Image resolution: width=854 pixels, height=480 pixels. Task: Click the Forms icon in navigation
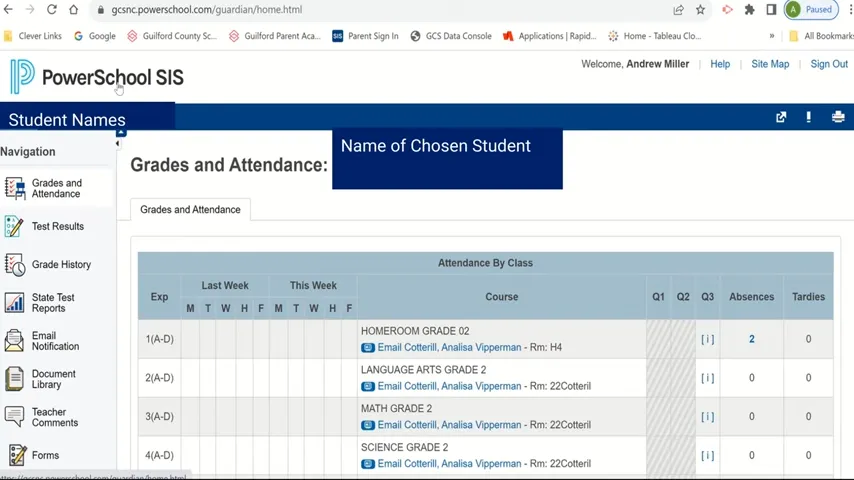pos(17,455)
